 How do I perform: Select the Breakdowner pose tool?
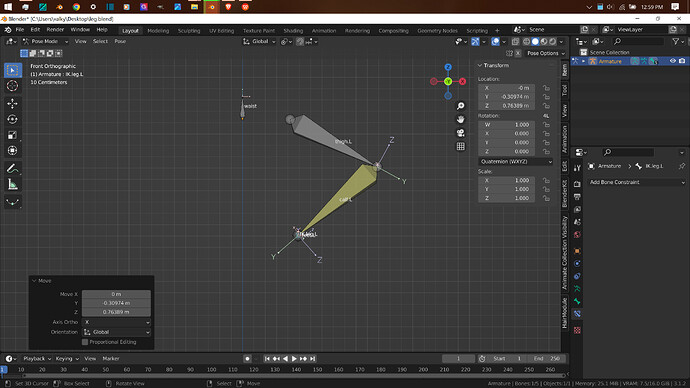pos(13,202)
